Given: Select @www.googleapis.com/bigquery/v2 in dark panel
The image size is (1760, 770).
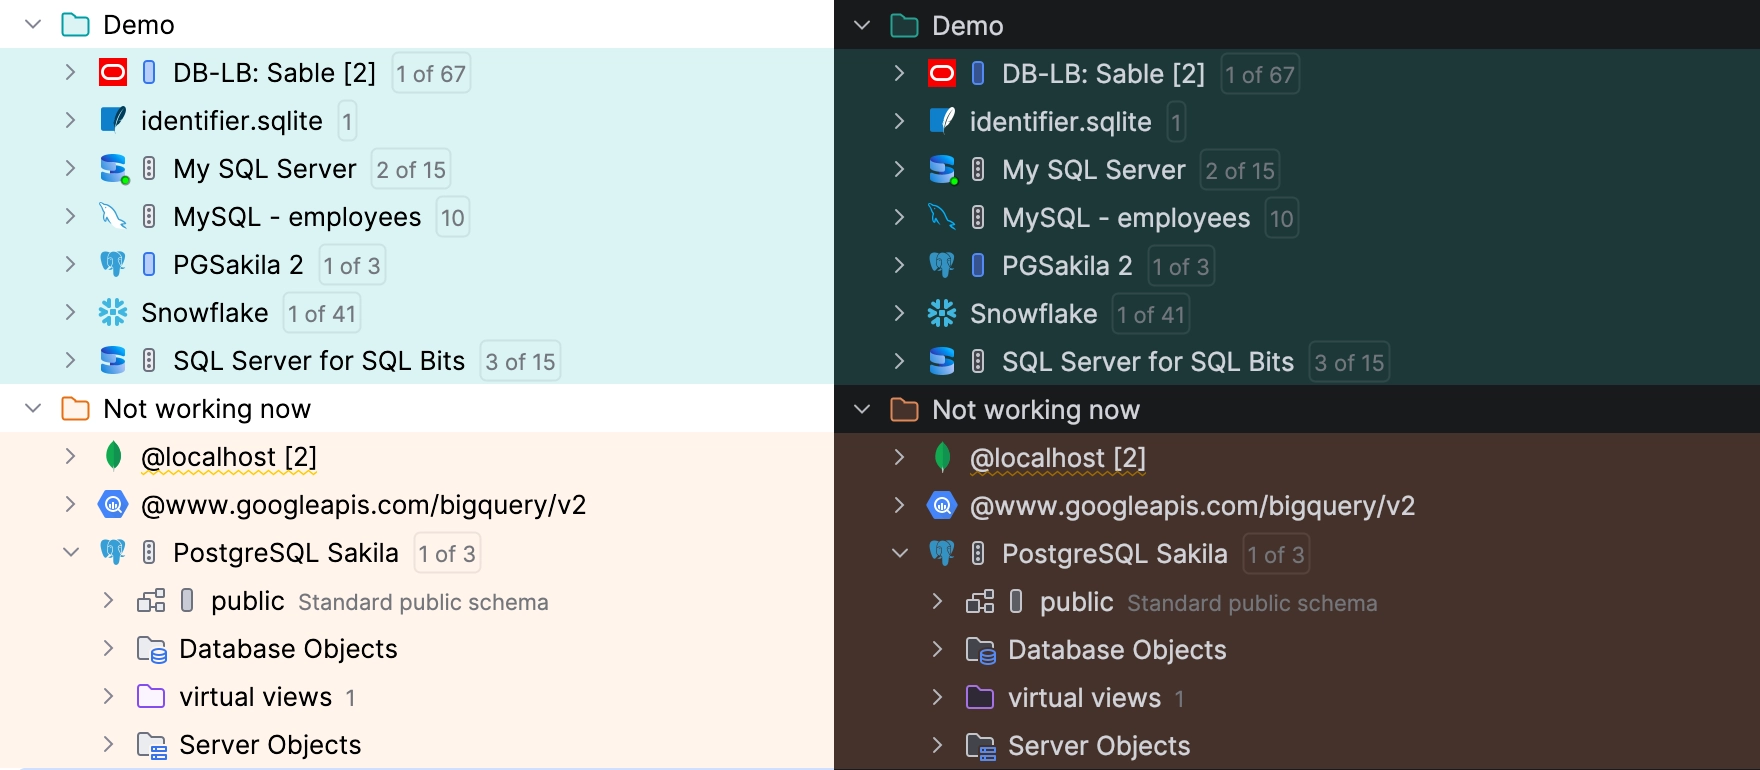Looking at the screenshot, I should tap(1192, 506).
